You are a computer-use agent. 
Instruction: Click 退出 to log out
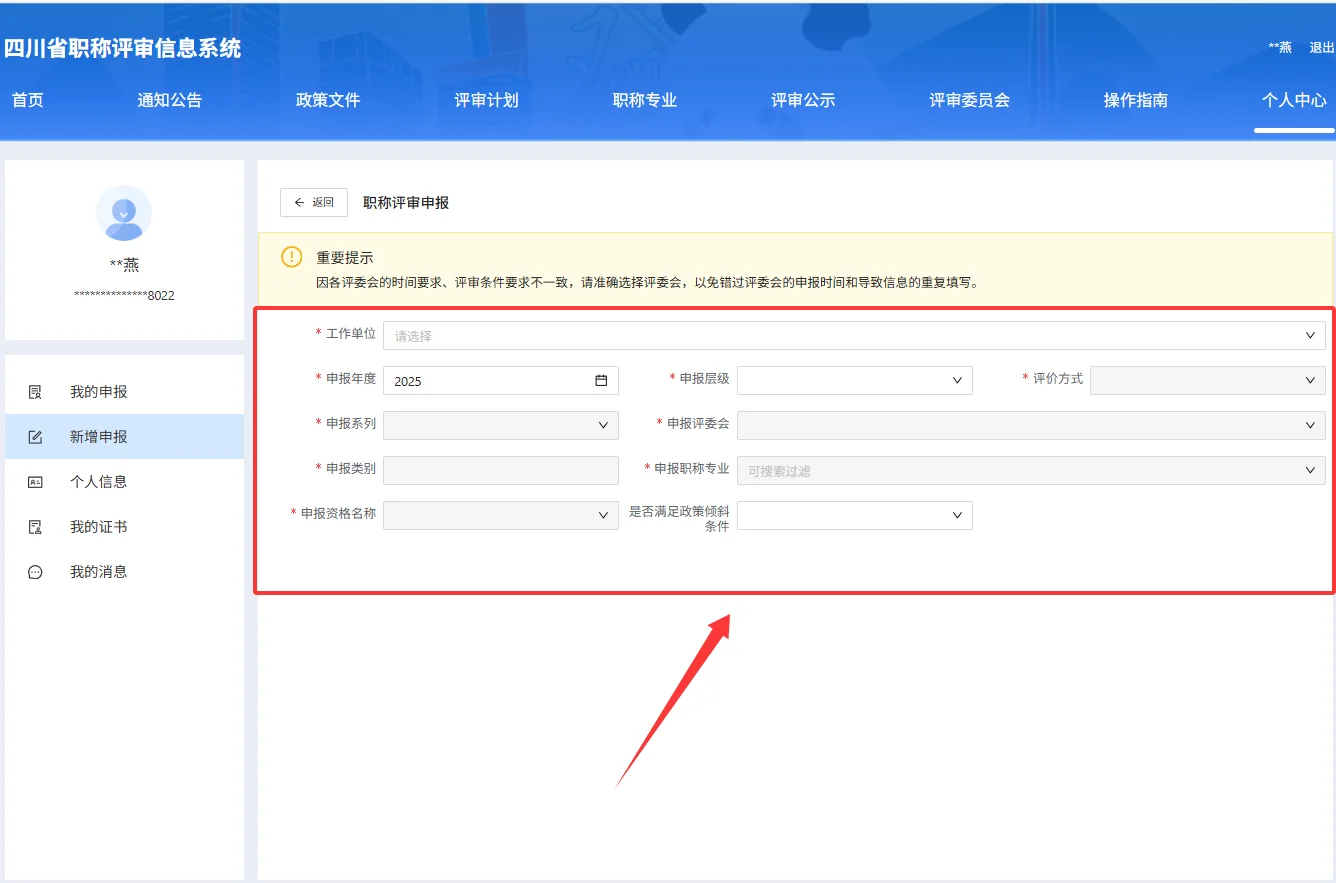(x=1322, y=46)
